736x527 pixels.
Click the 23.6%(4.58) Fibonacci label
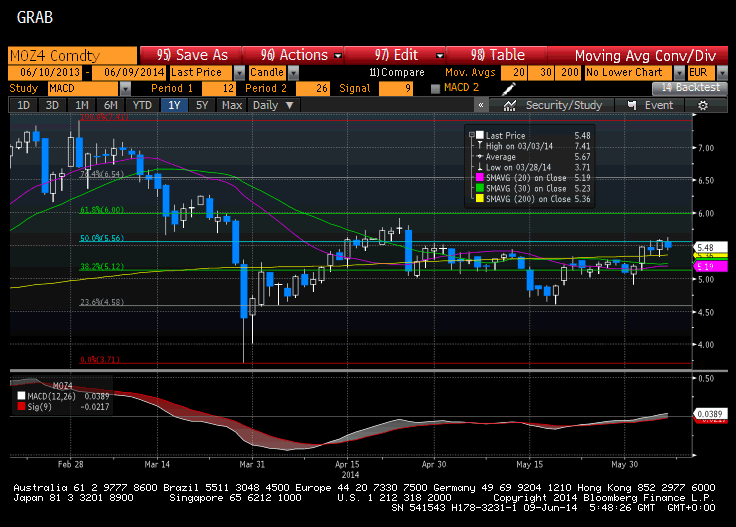coord(102,302)
